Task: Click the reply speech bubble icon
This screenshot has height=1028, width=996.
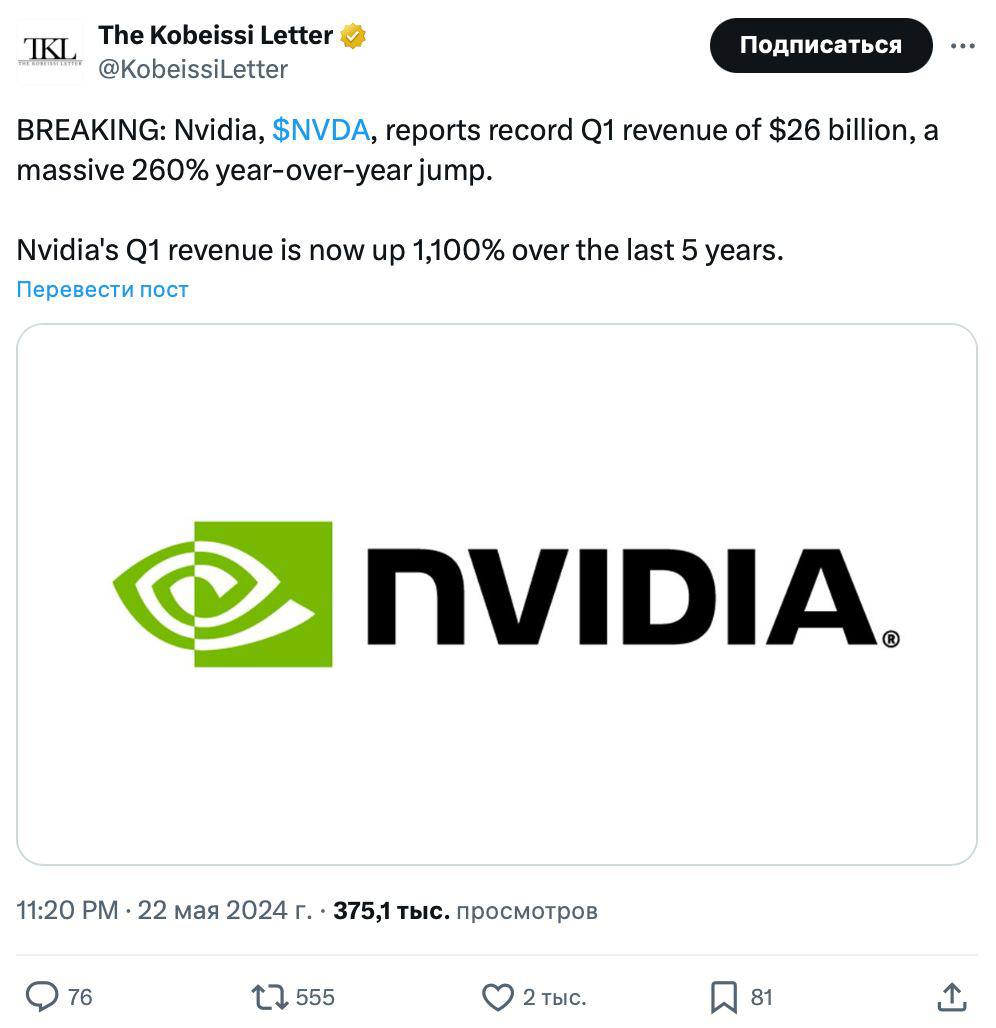Action: 41,996
